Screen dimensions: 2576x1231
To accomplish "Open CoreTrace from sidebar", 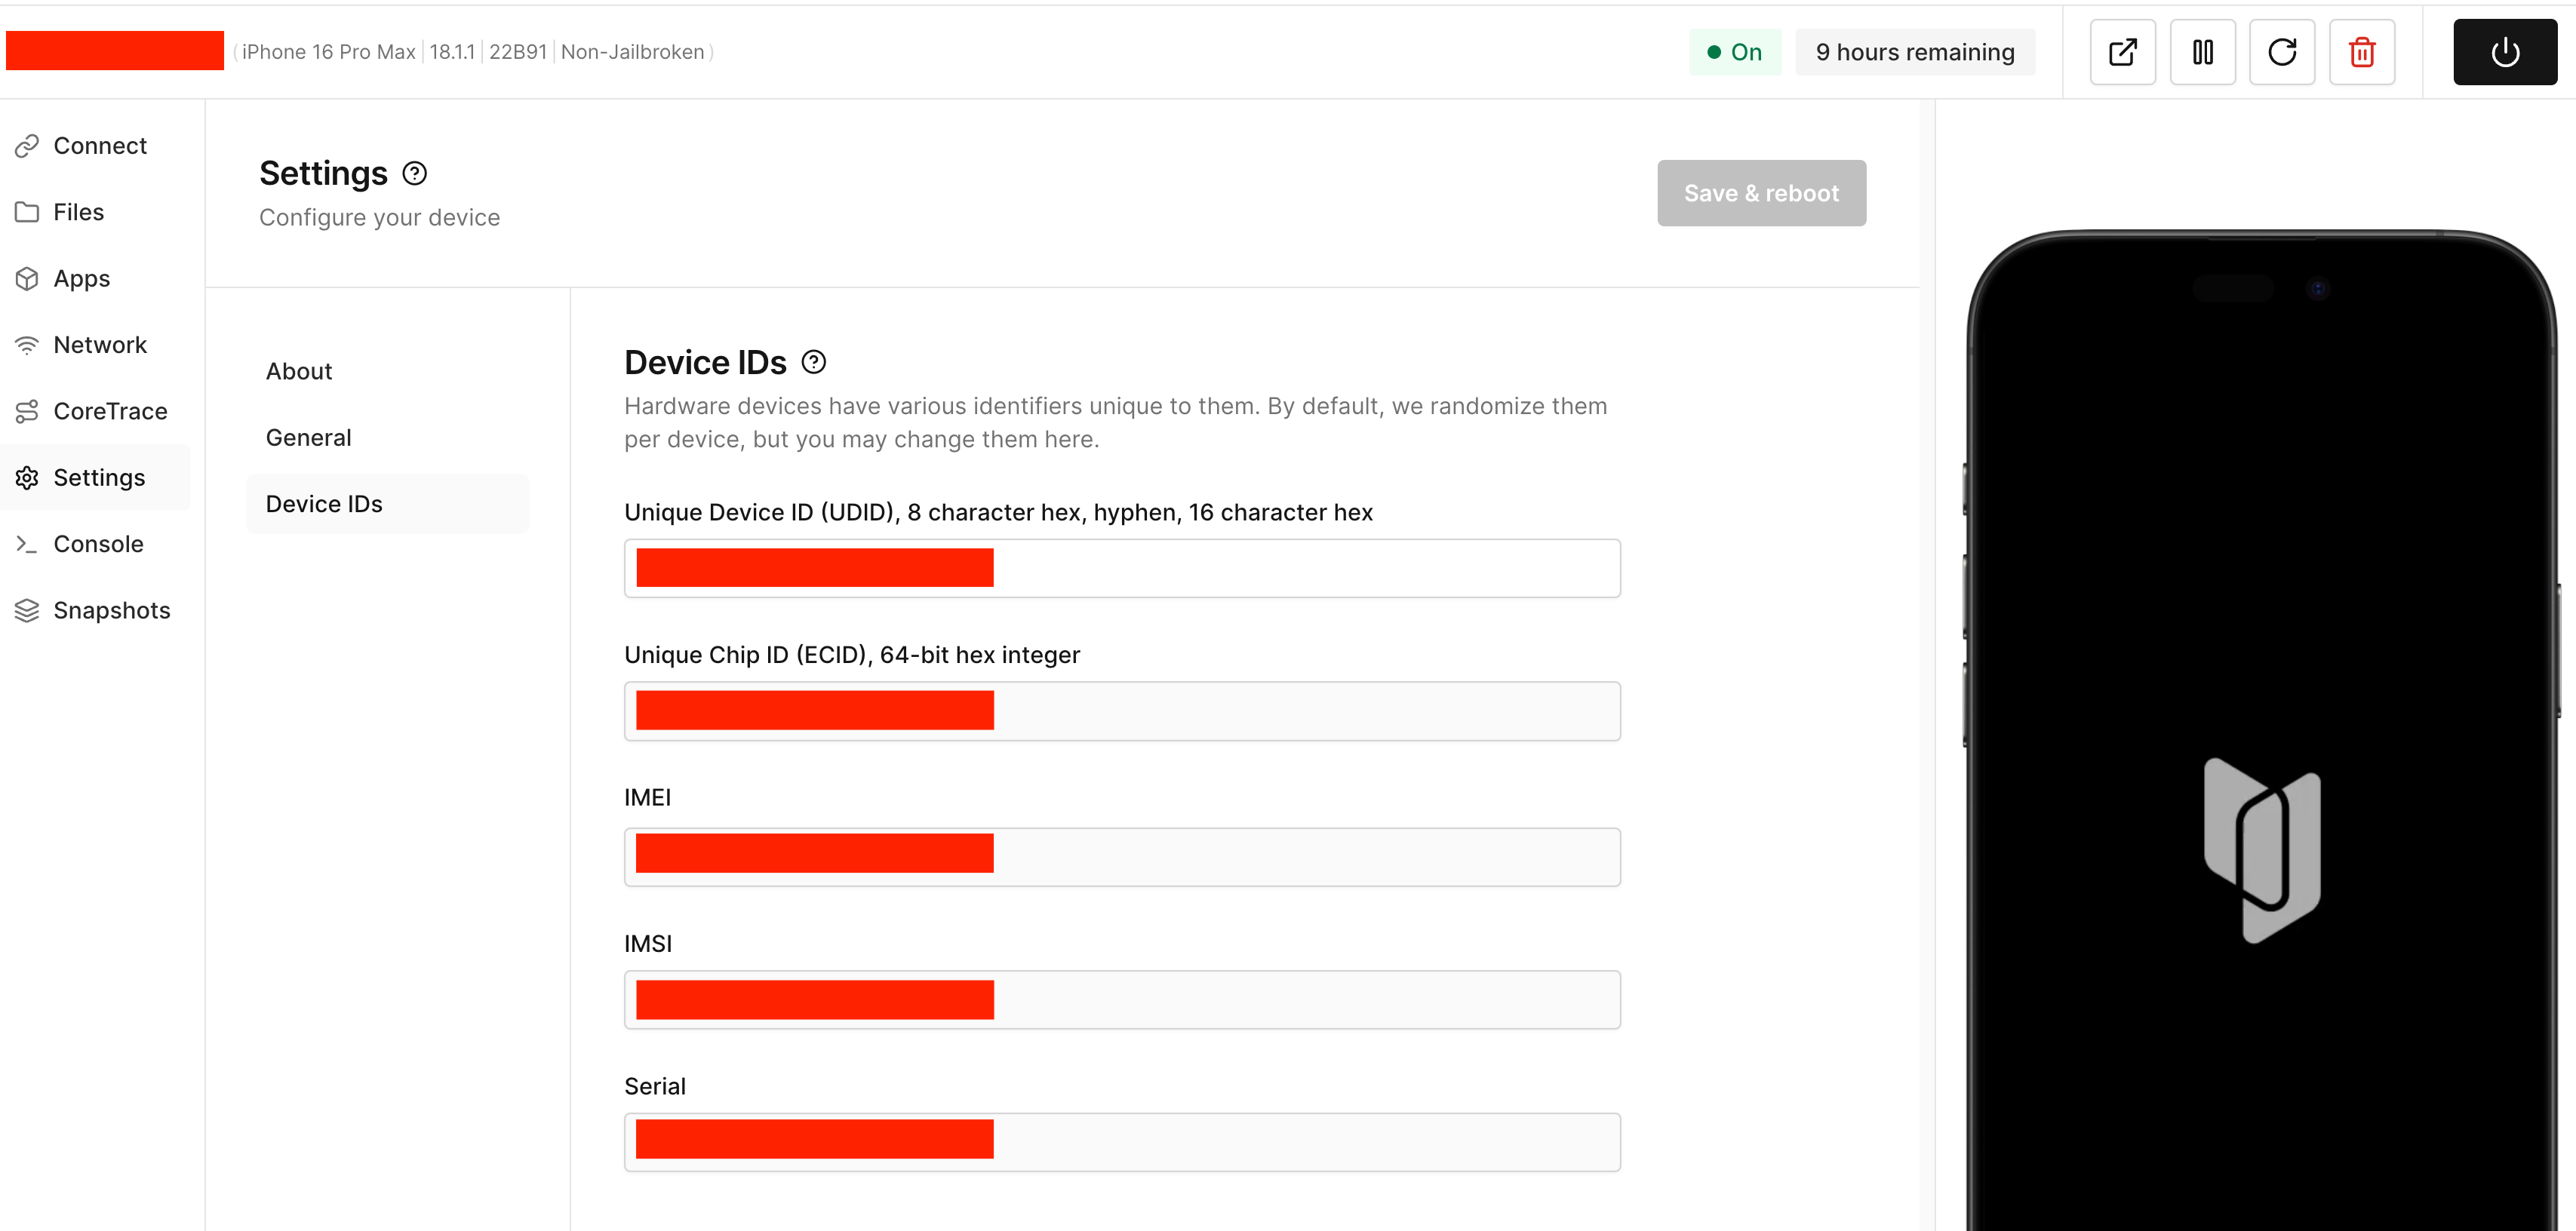I will point(109,411).
